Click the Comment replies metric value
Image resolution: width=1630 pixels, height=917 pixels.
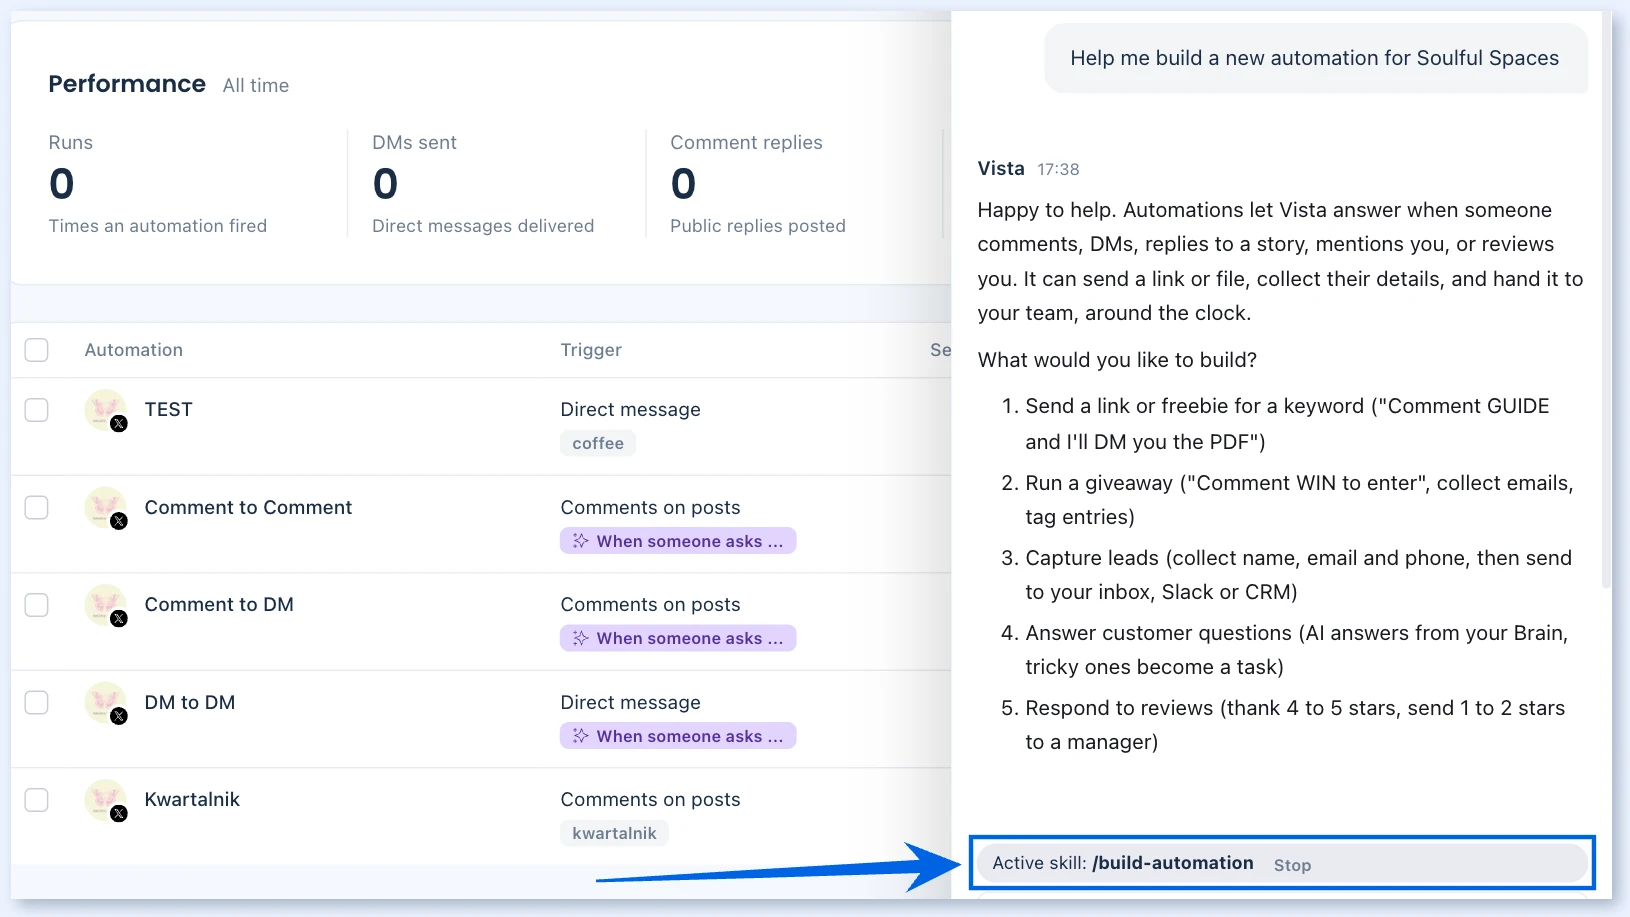(x=683, y=184)
